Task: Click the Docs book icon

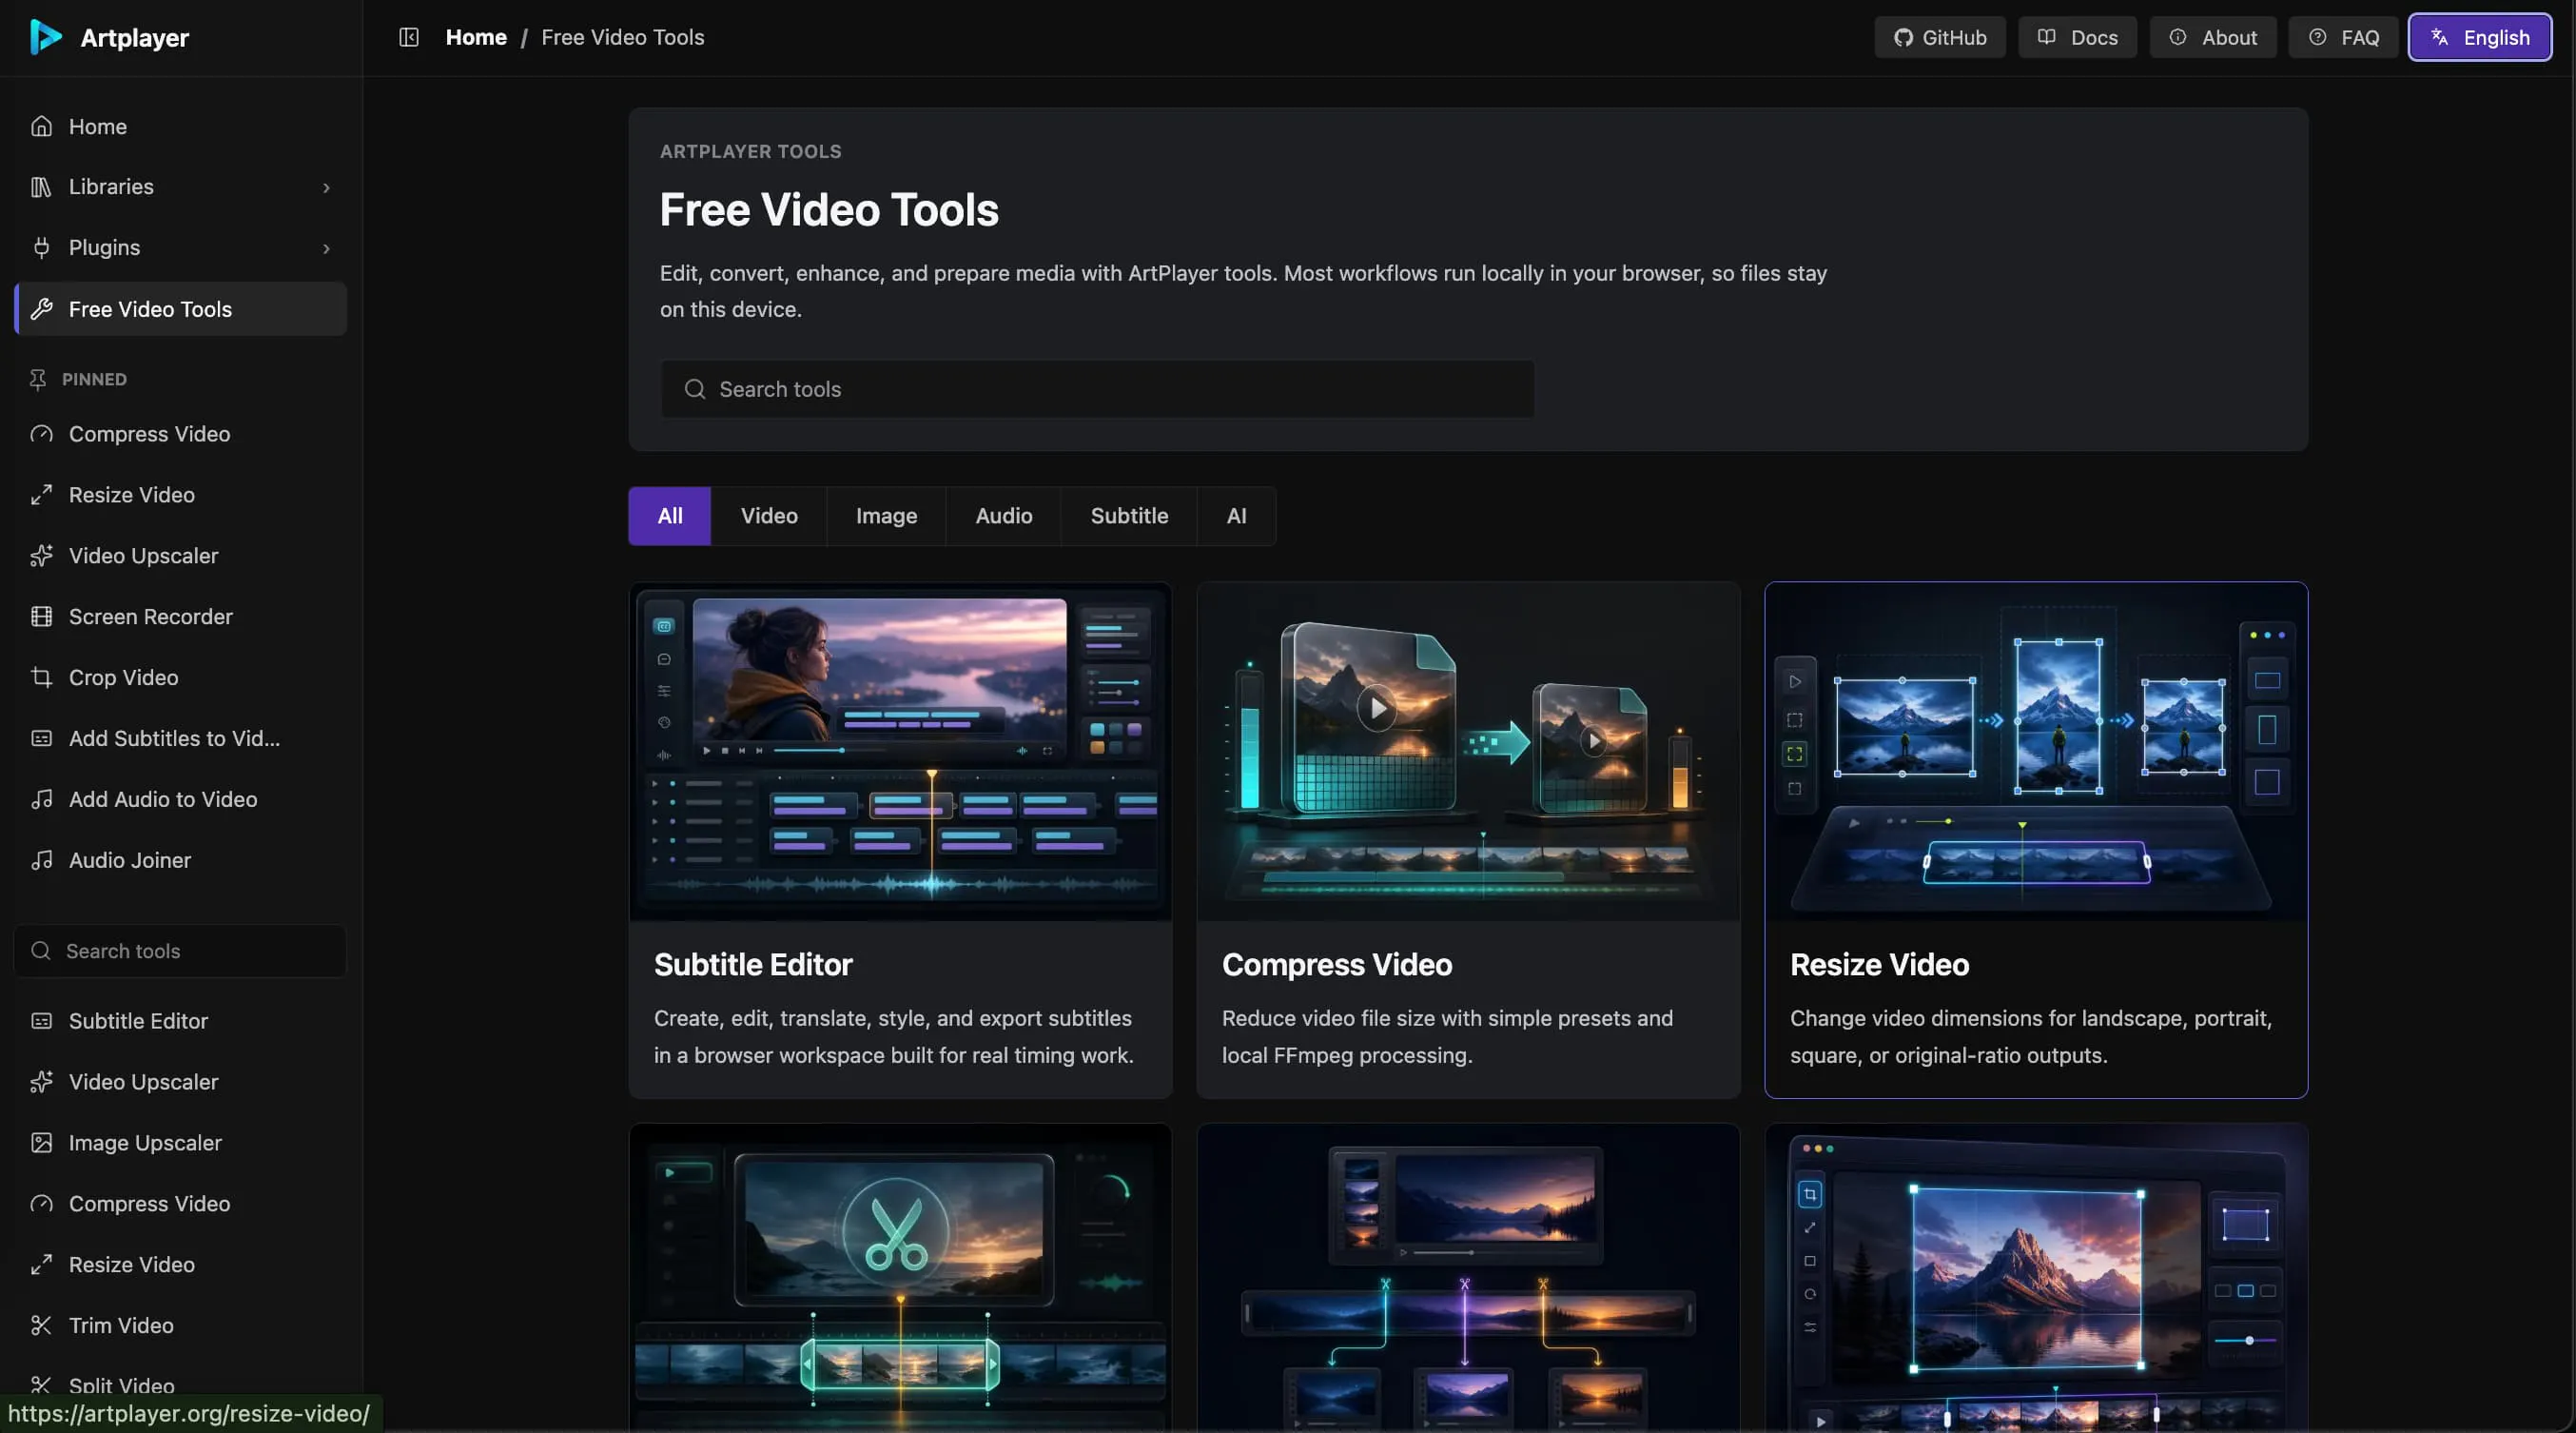Action: click(x=2046, y=37)
